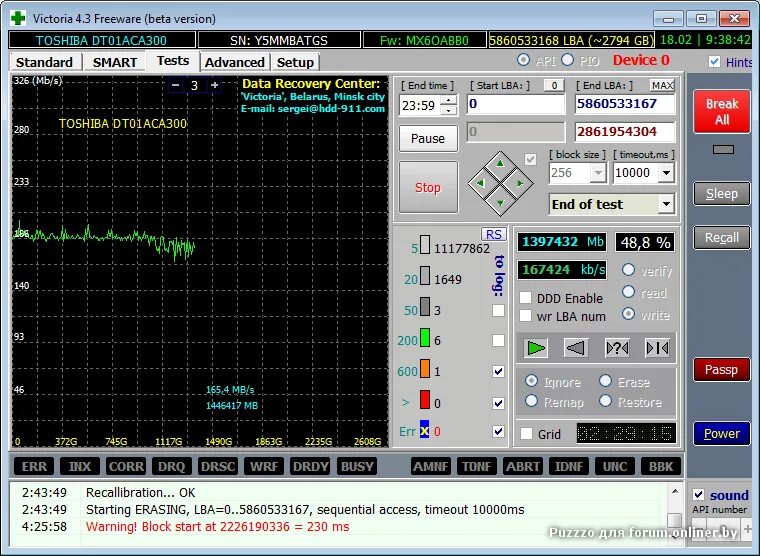Toggle log checkbox for 600 ms blocks
760x556 pixels.
pyautogui.click(x=498, y=371)
